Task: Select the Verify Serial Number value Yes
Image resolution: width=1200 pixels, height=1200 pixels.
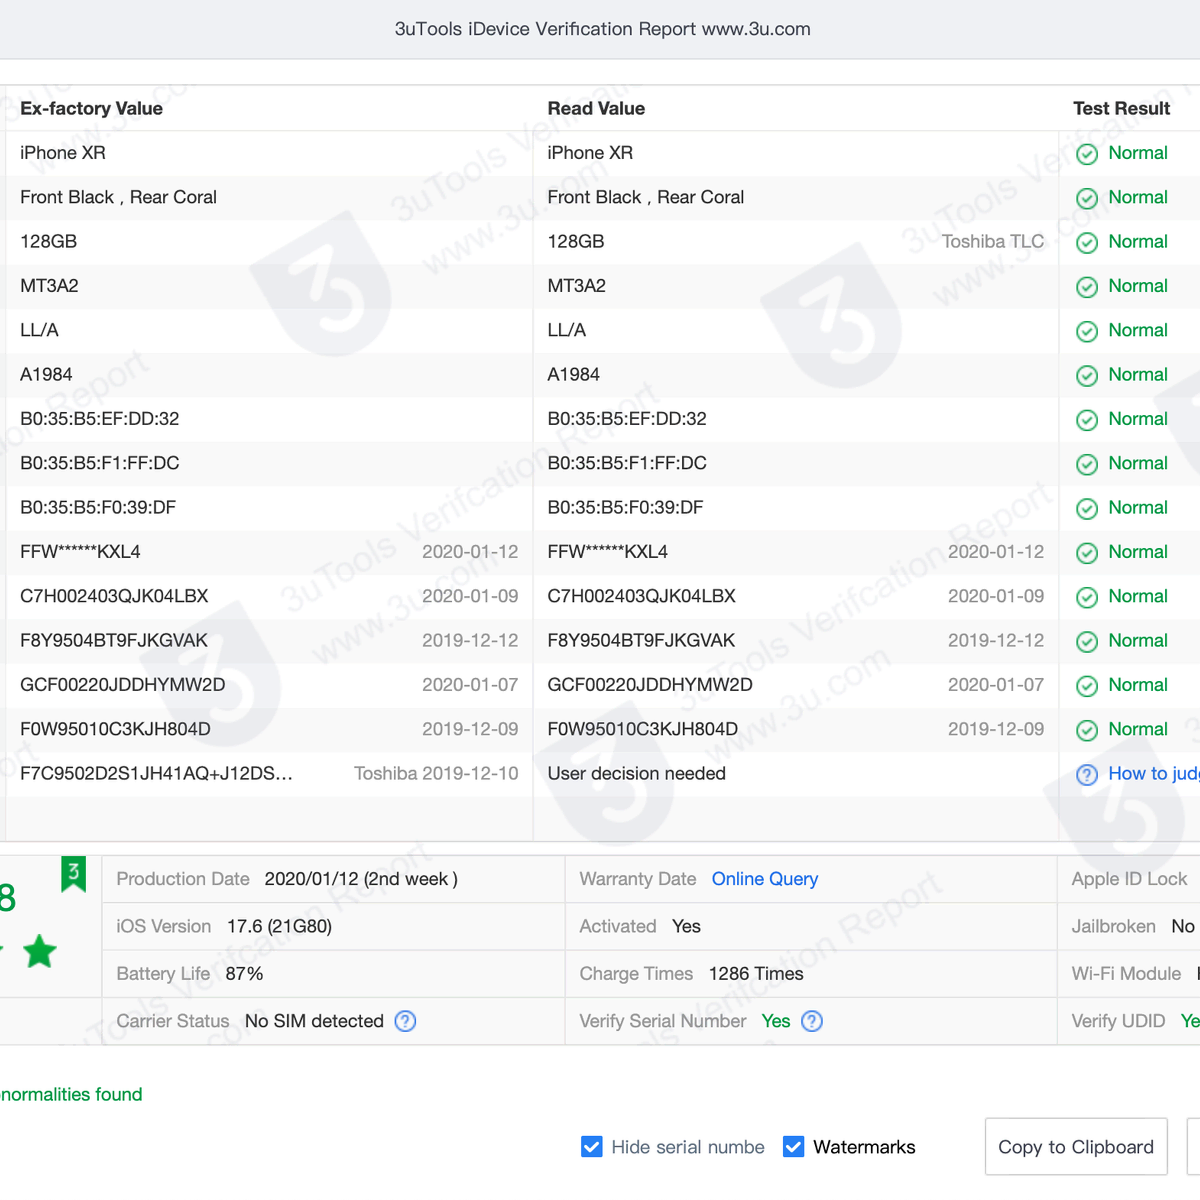Action: tap(776, 1021)
